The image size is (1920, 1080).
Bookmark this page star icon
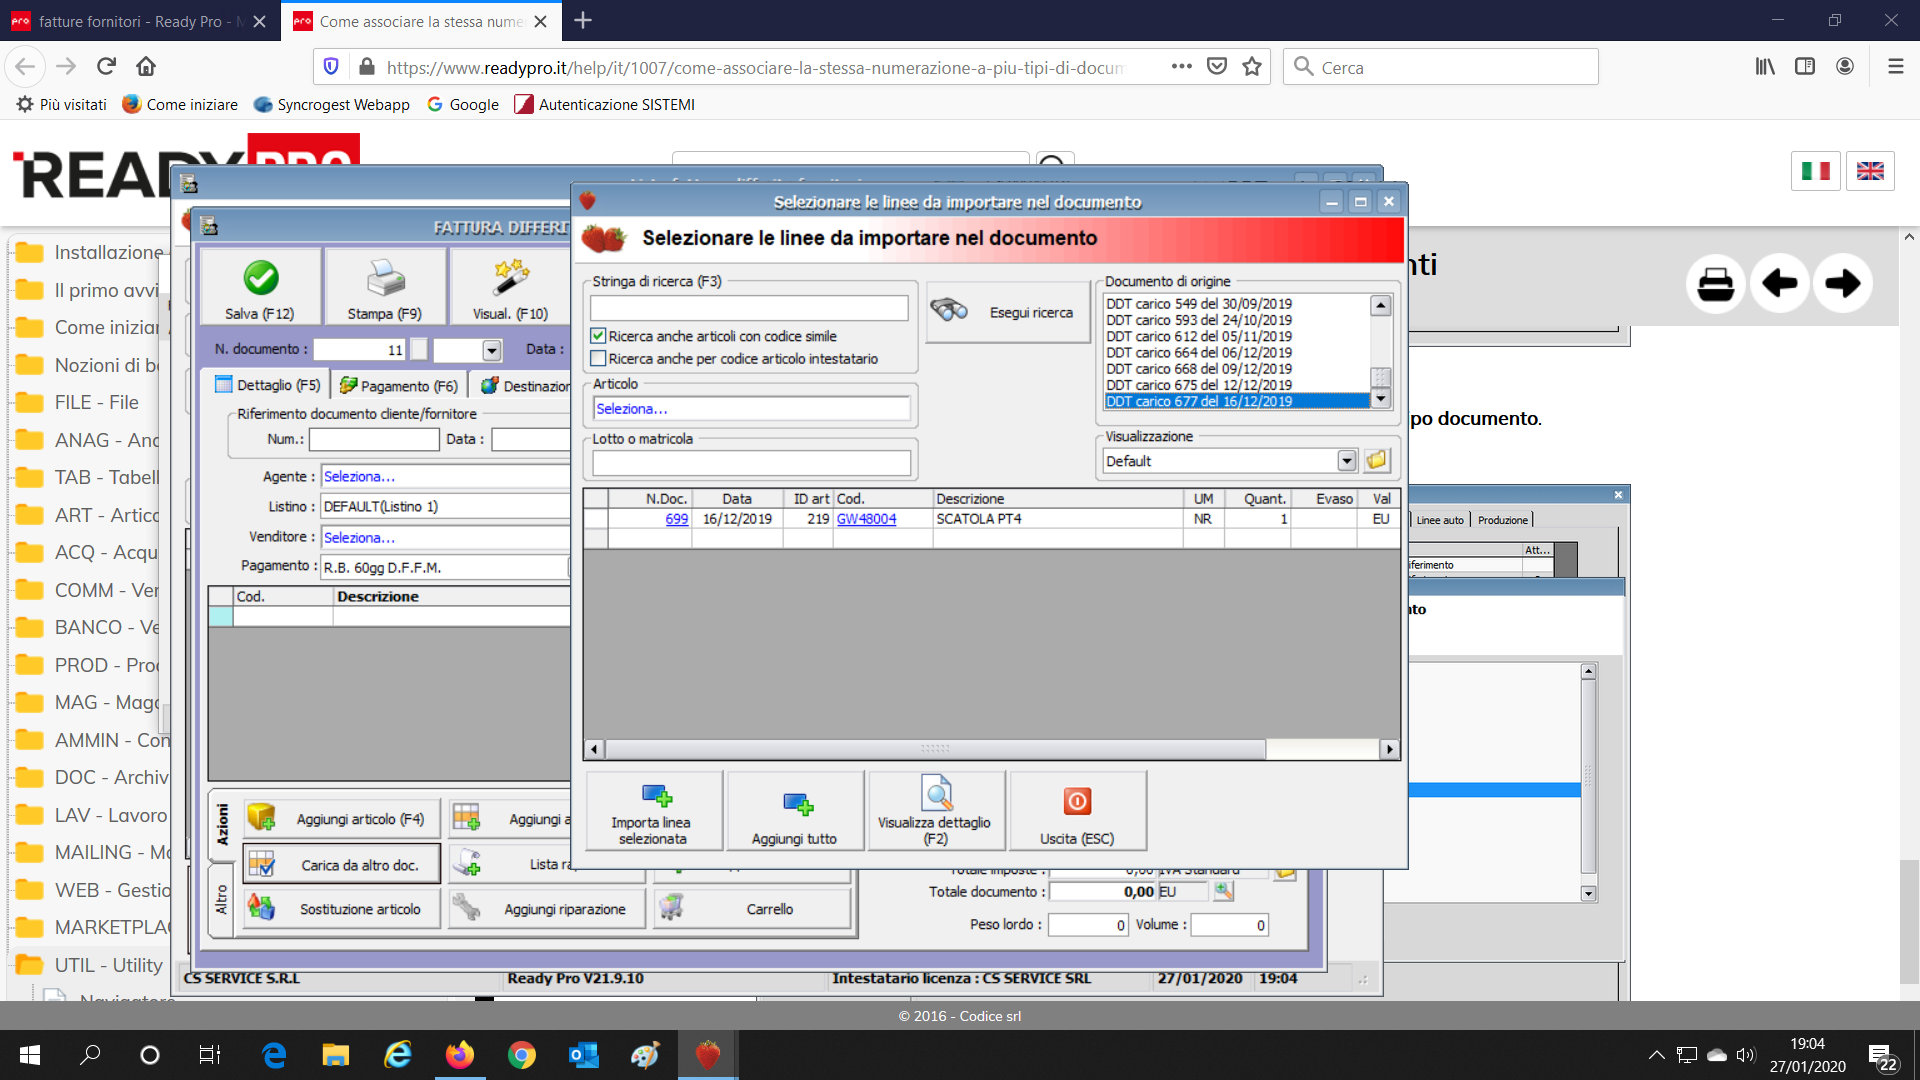1251,67
